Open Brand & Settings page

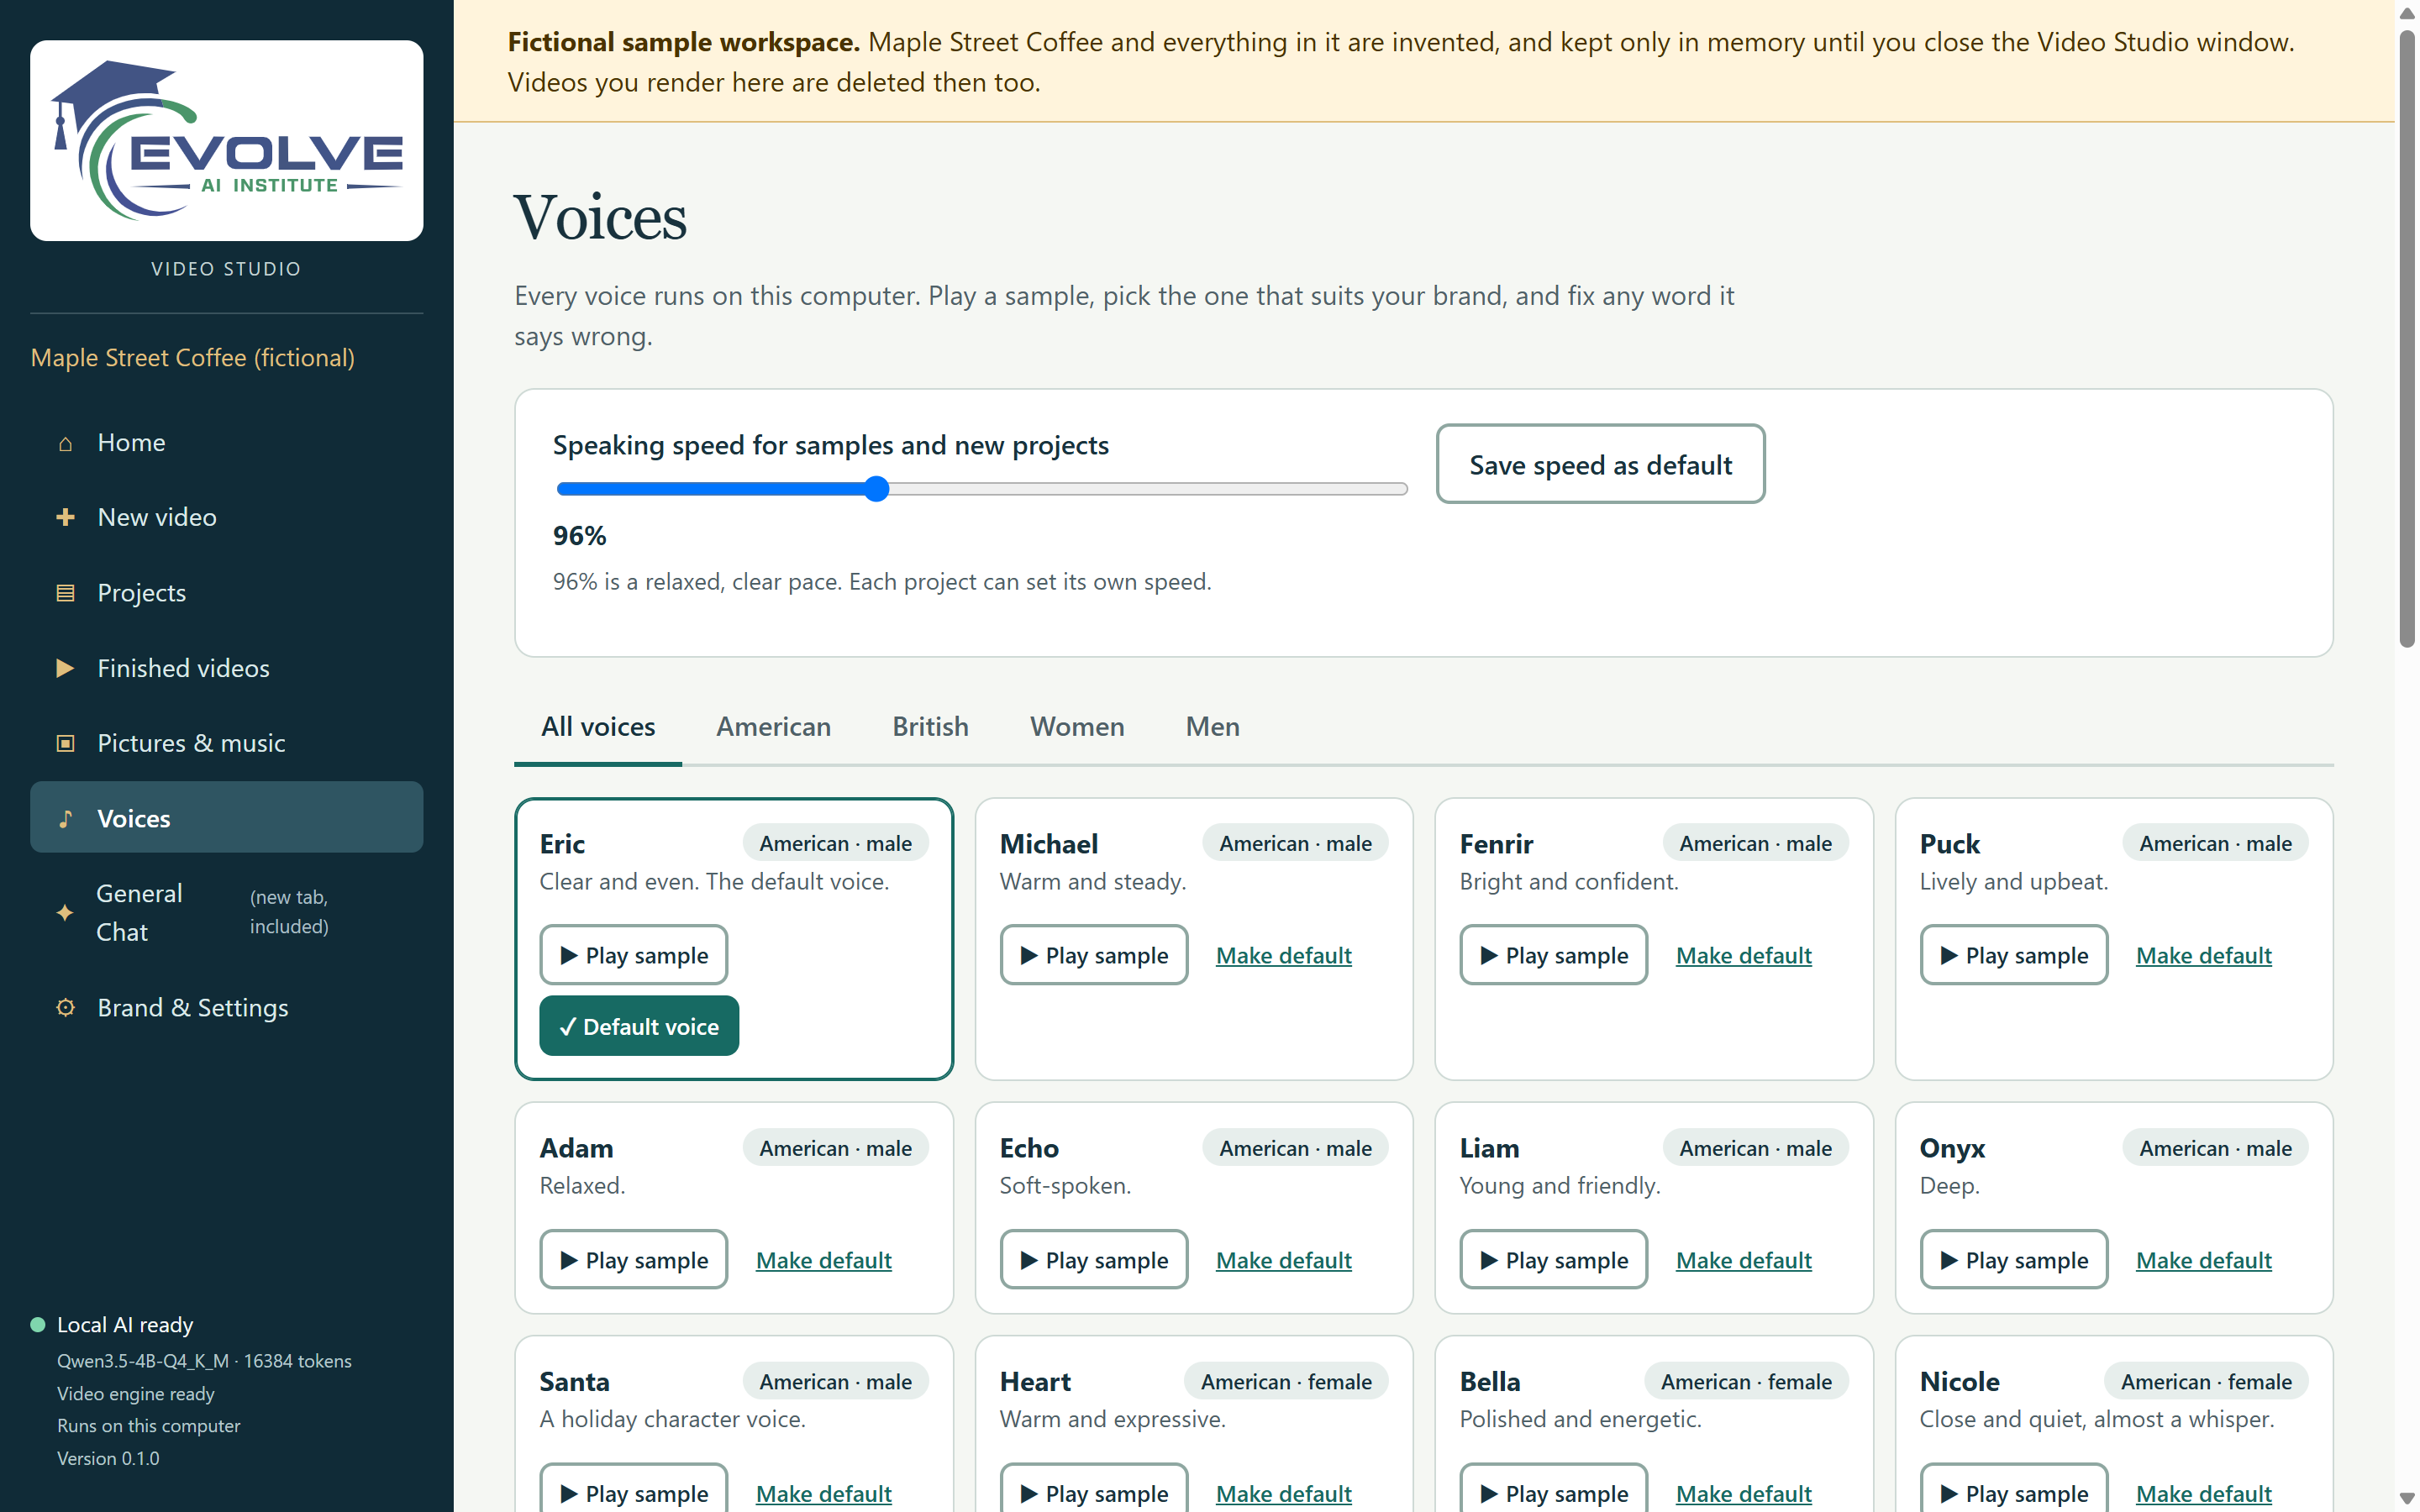(227, 1008)
